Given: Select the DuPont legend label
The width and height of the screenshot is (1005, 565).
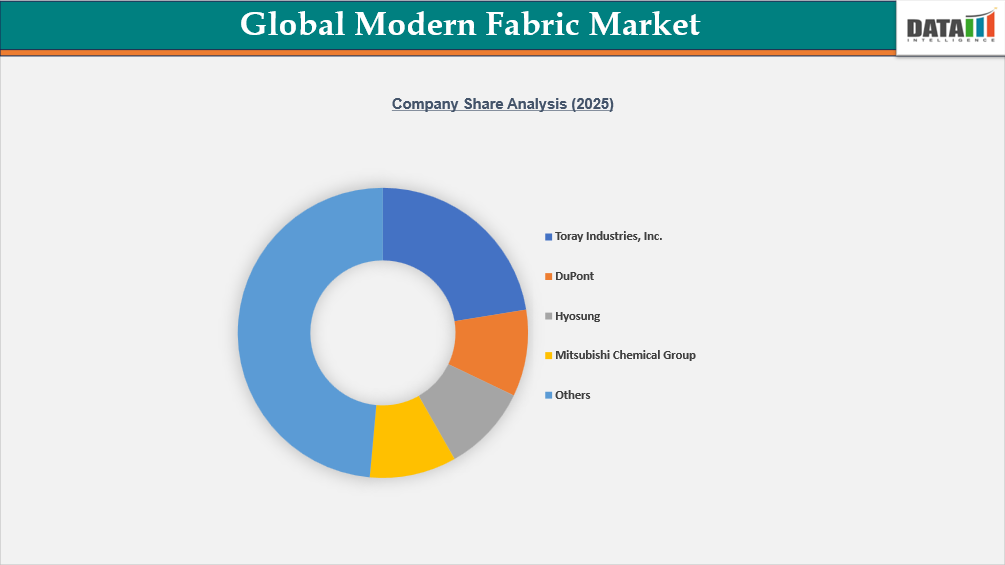Looking at the screenshot, I should [x=574, y=276].
